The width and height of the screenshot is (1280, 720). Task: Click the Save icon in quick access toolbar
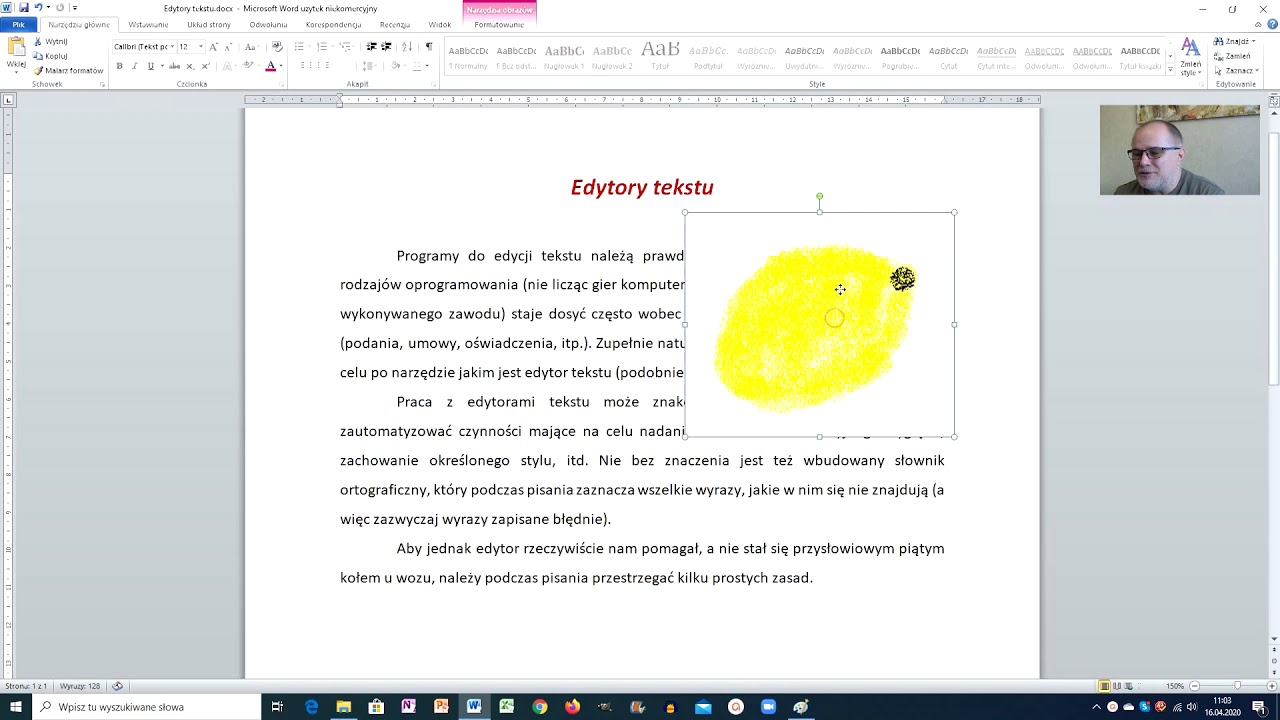tap(23, 8)
